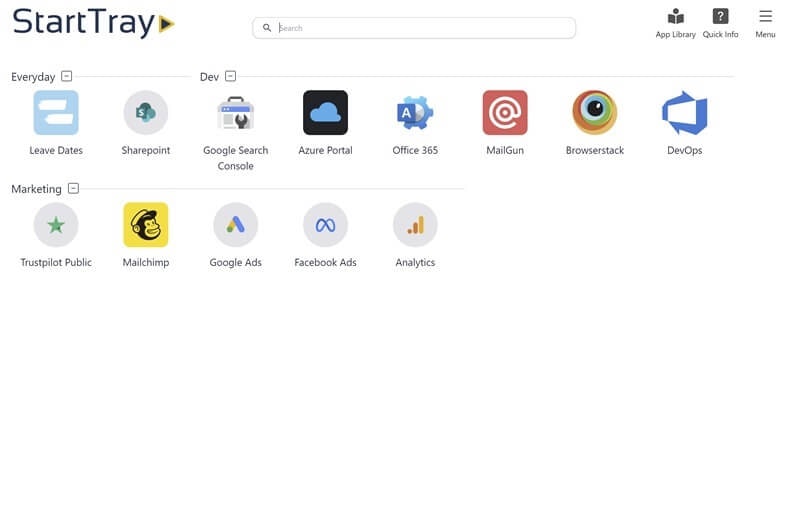800x506 pixels.
Task: Open the Analytics bar chart icon
Action: (x=415, y=225)
